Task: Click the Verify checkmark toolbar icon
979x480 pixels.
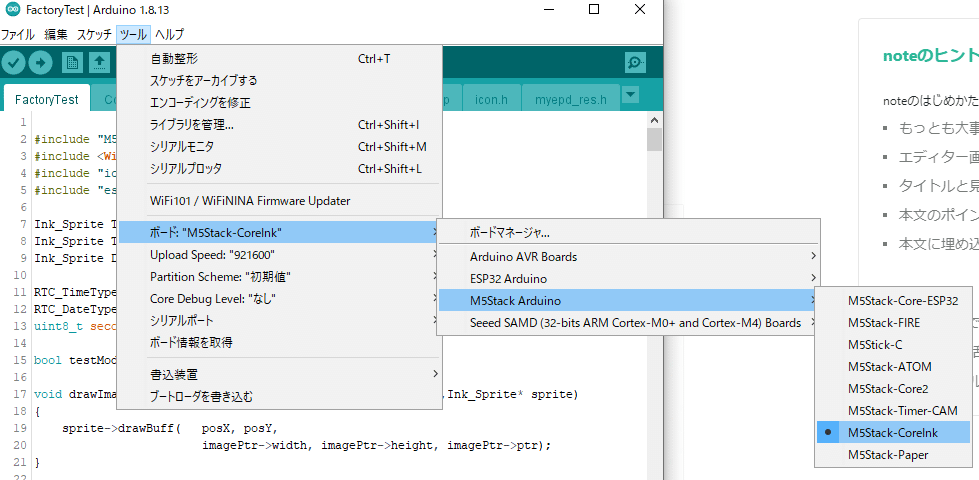Action: click(x=13, y=62)
